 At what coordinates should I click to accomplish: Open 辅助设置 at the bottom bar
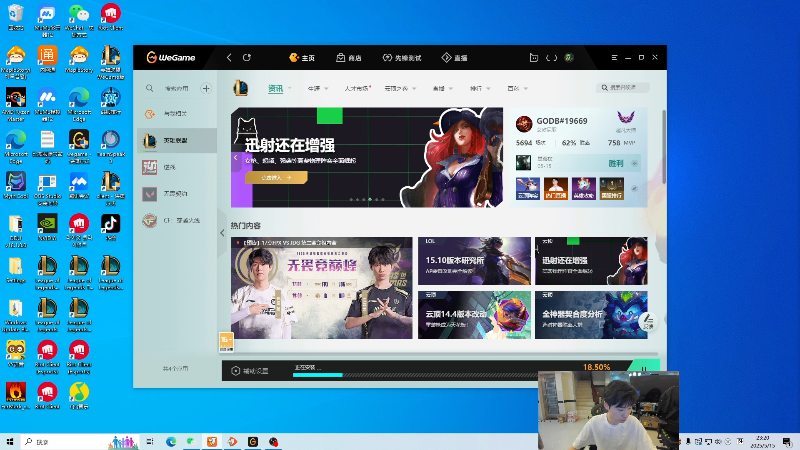tap(250, 371)
